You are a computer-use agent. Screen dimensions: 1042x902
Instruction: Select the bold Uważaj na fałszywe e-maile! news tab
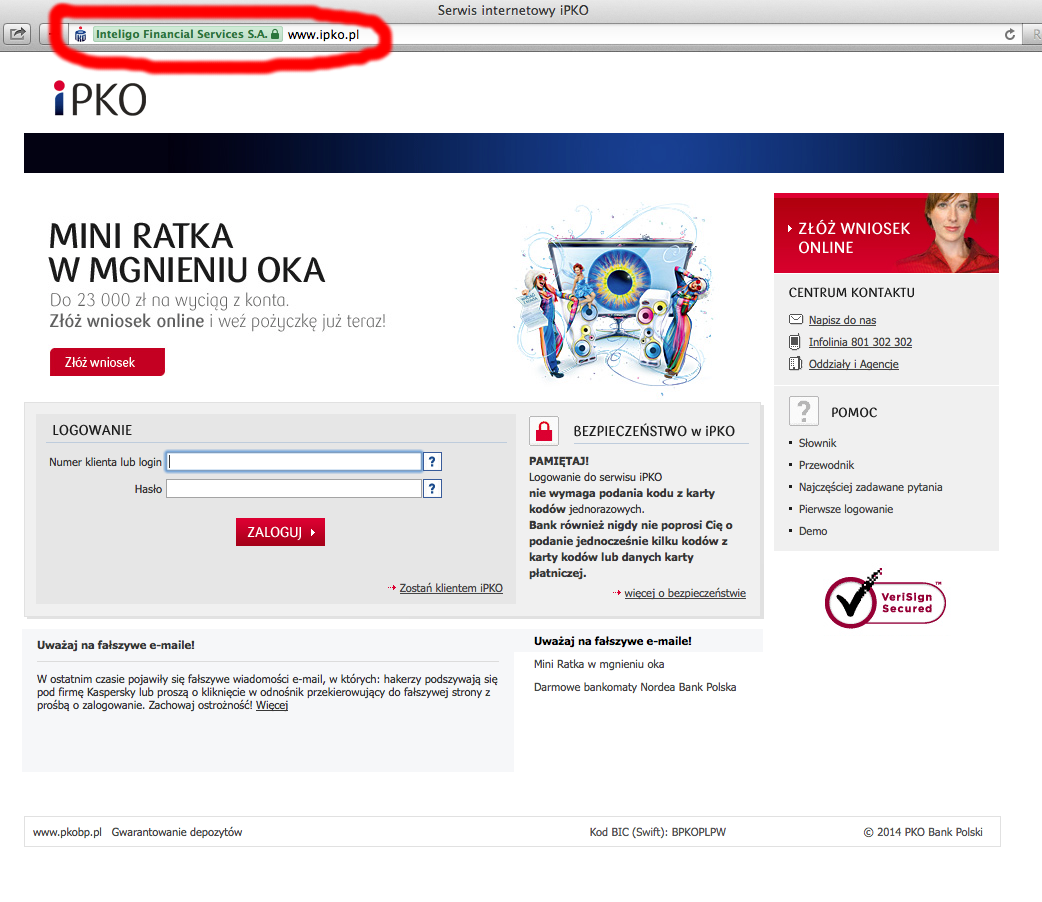click(x=613, y=641)
